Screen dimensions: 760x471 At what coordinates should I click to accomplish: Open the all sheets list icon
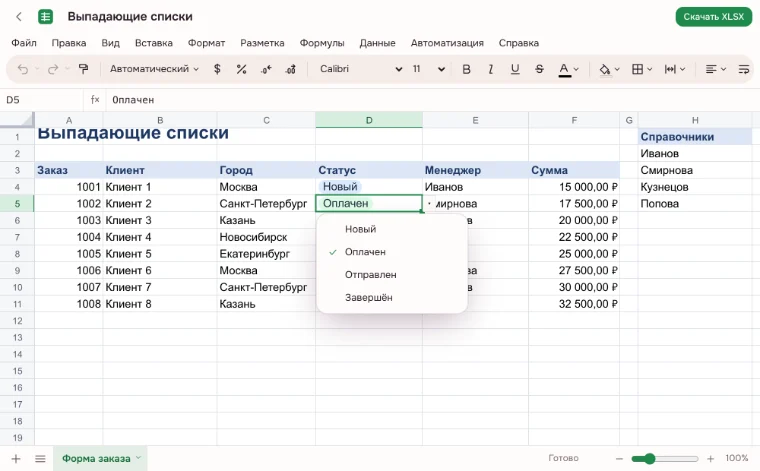(x=40, y=458)
